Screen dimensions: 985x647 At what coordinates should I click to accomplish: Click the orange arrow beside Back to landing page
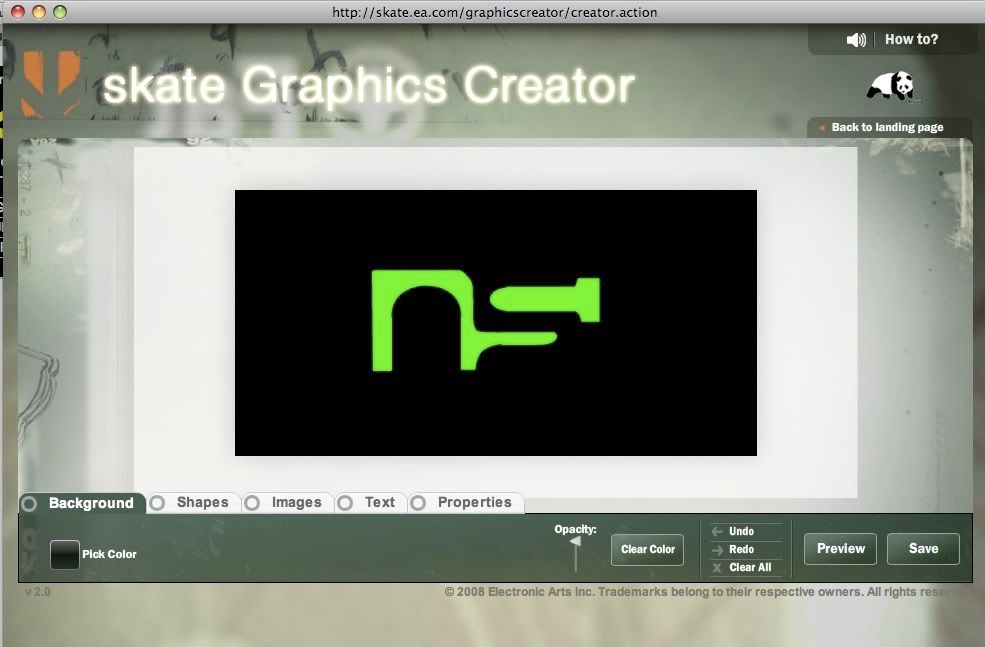821,128
